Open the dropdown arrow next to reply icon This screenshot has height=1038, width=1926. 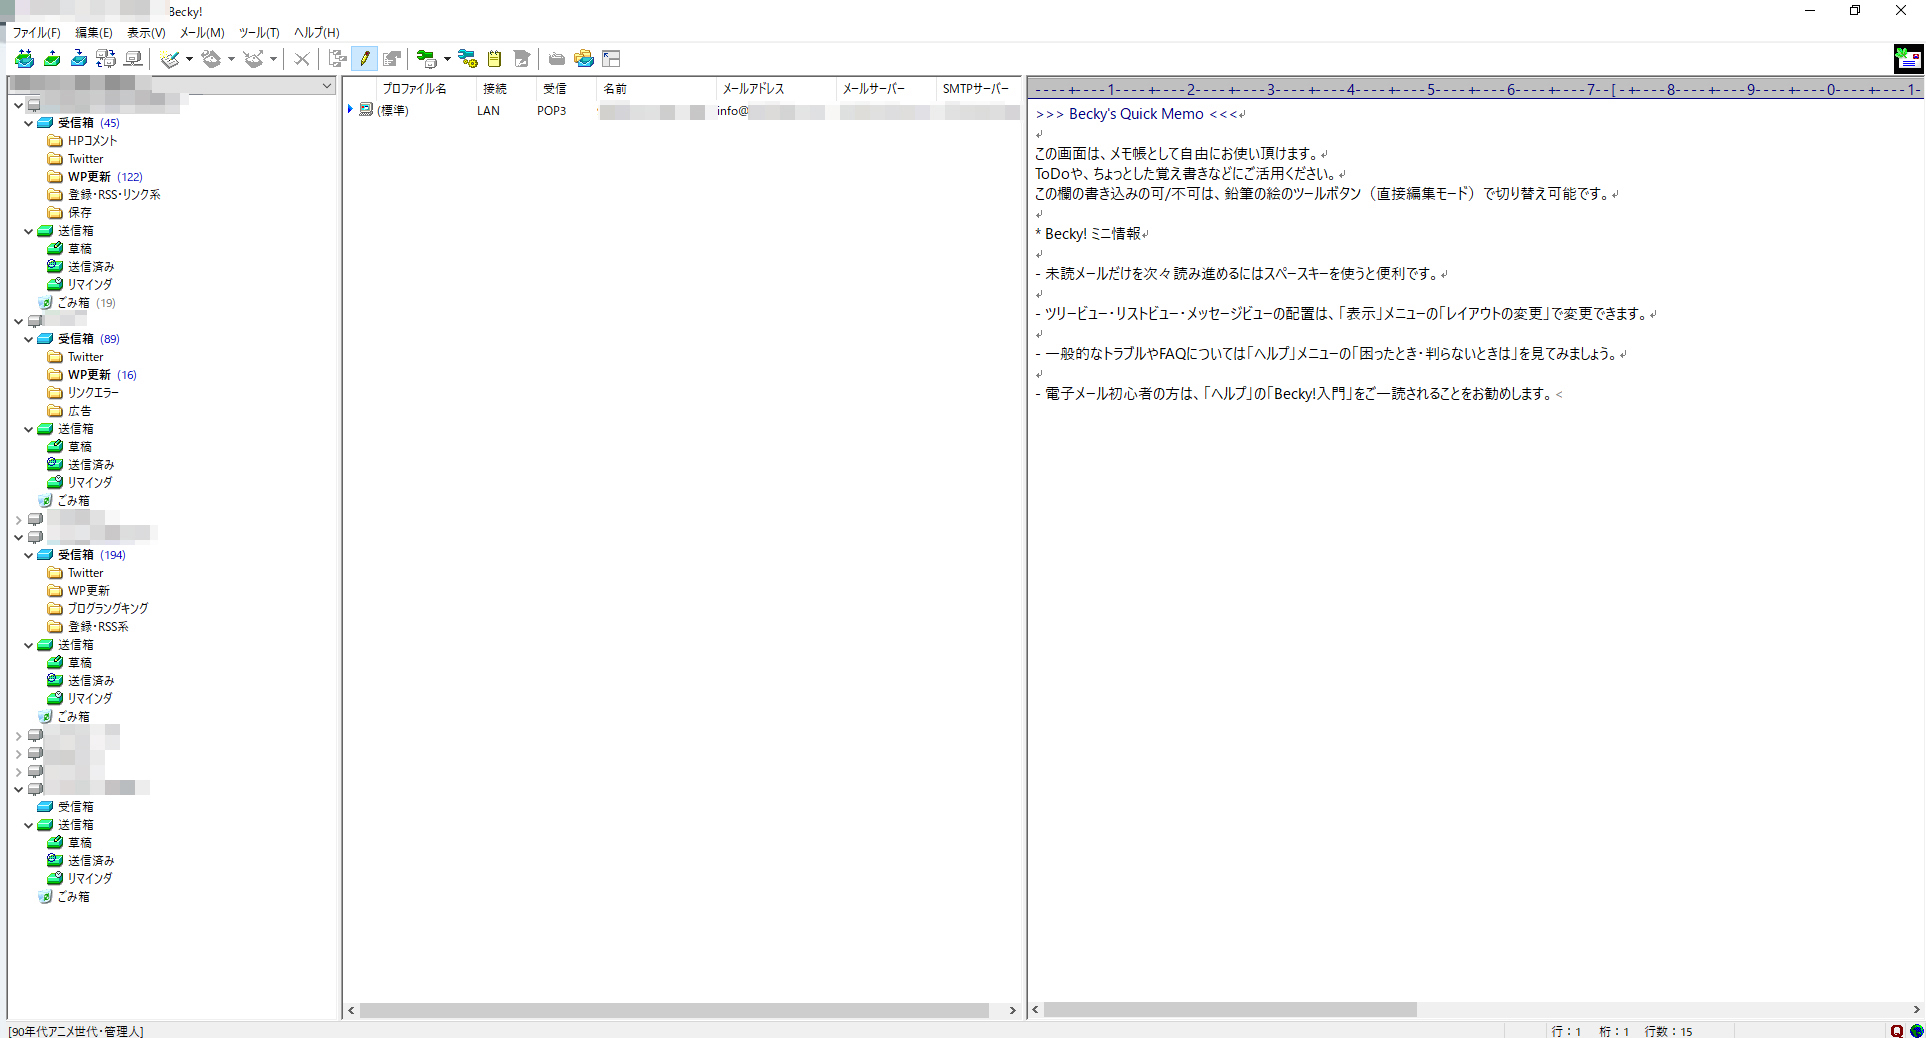pos(231,59)
